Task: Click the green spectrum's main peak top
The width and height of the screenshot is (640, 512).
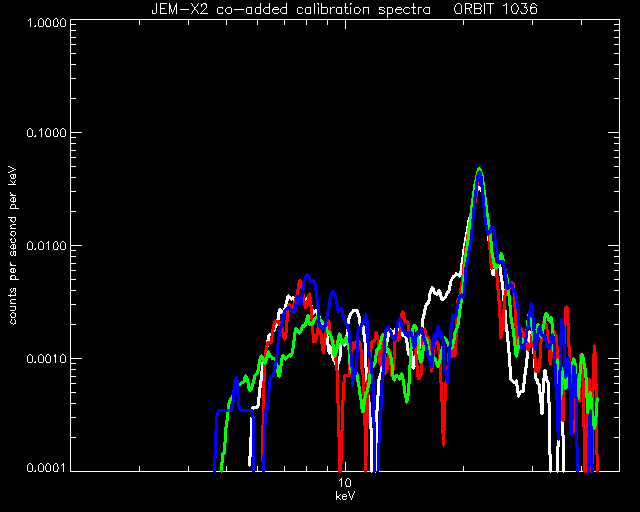Action: pos(480,169)
